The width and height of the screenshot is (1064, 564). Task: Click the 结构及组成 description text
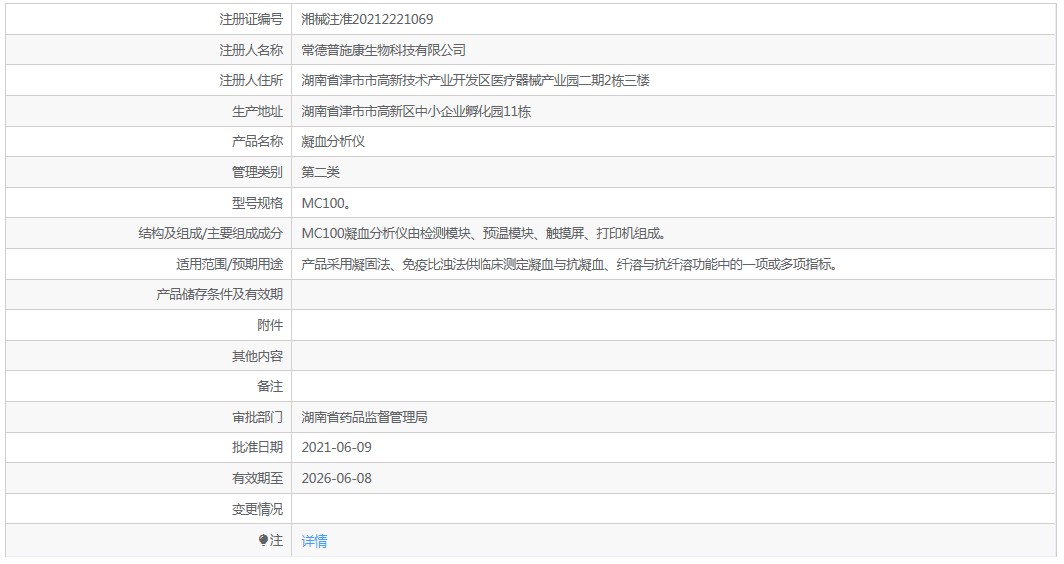pyautogui.click(x=484, y=233)
